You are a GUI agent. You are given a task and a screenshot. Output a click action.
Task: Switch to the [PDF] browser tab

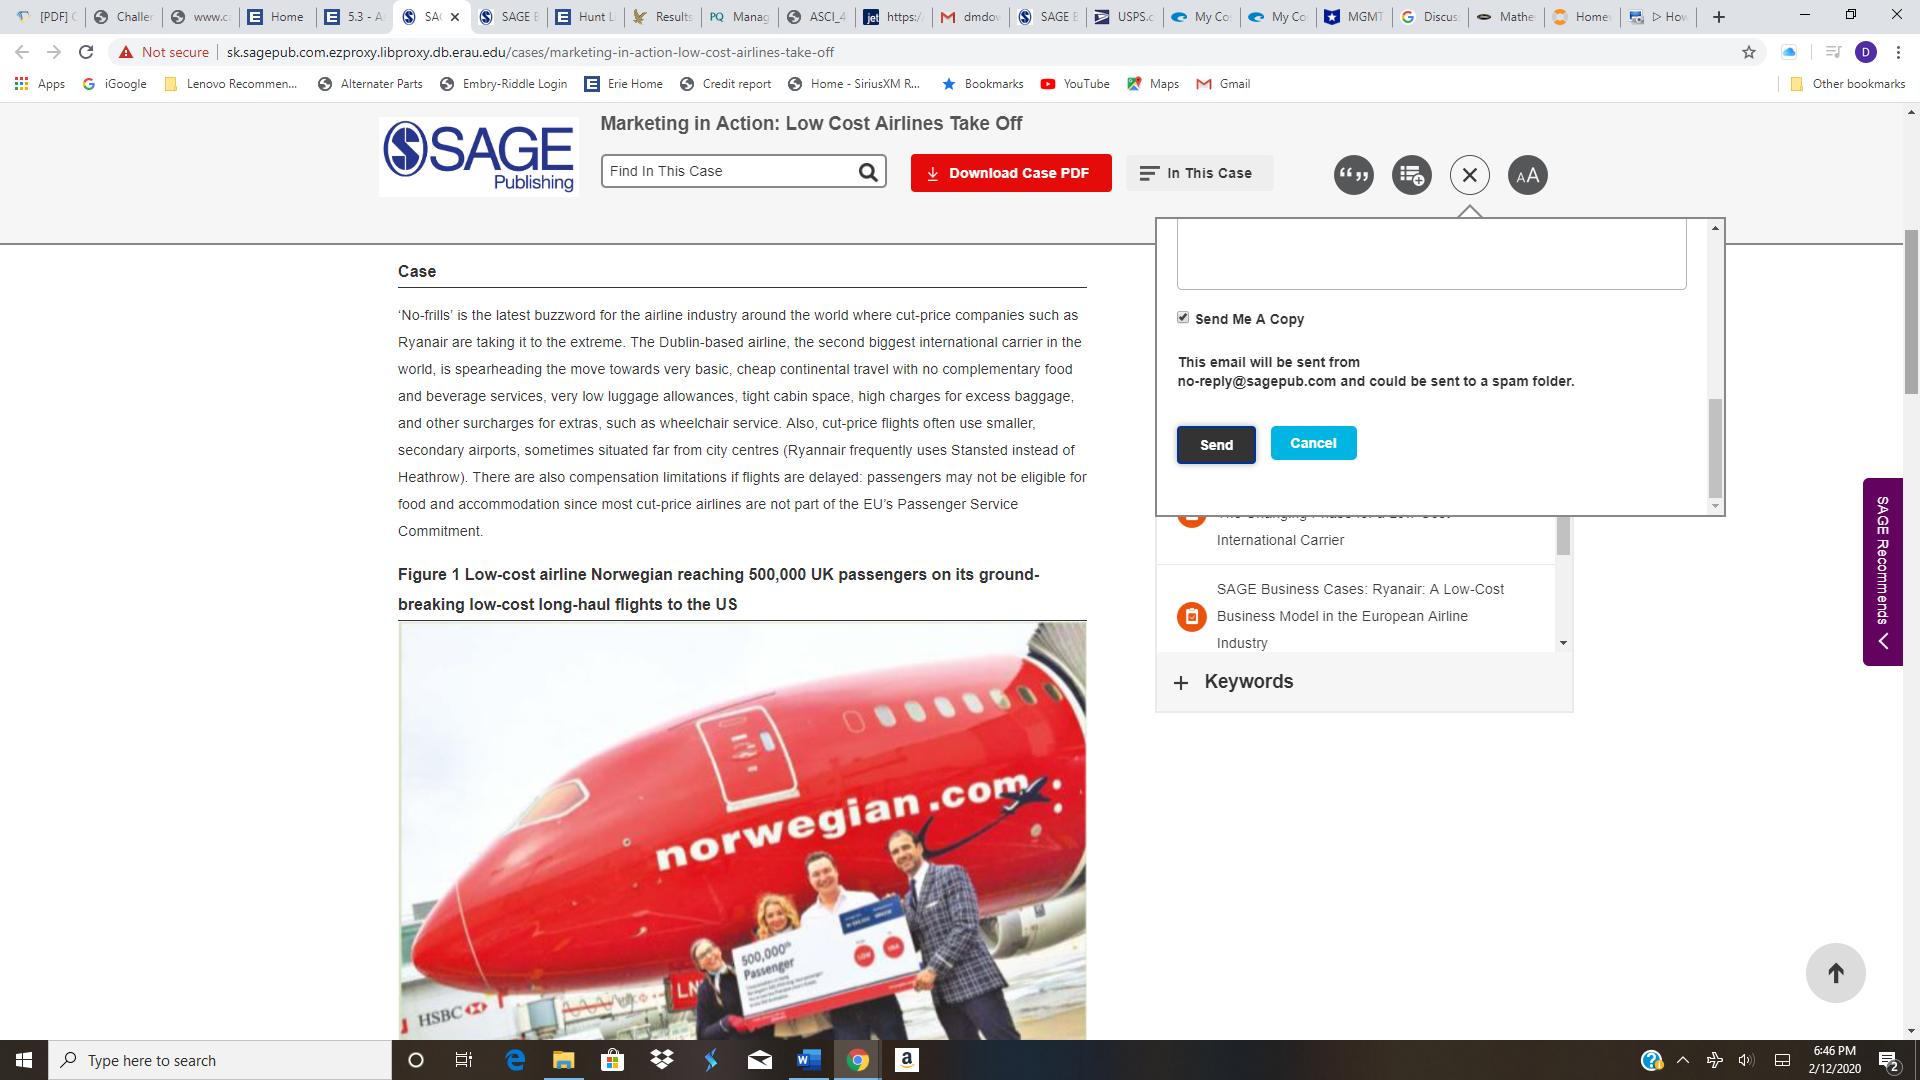(x=46, y=16)
